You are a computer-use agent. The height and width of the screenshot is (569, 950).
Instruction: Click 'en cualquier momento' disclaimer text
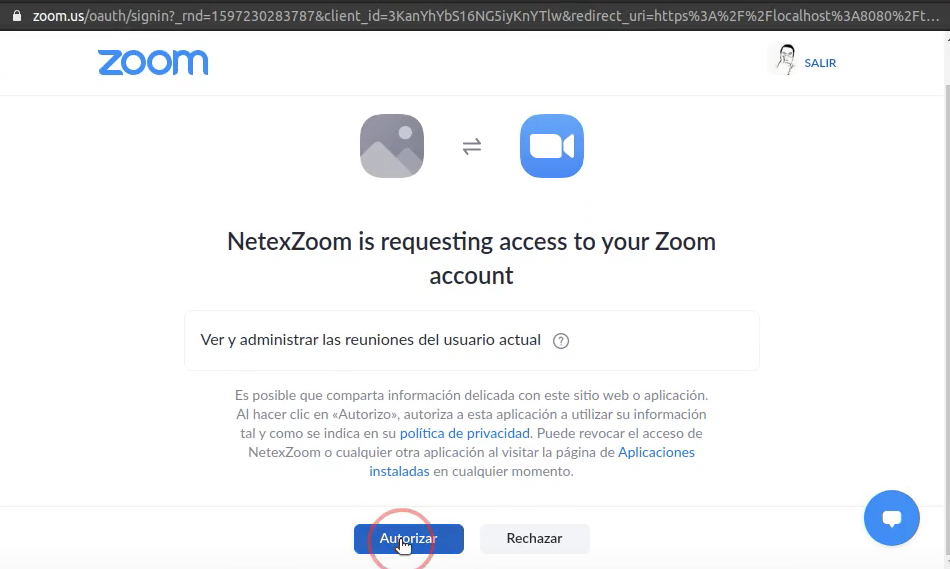click(503, 471)
